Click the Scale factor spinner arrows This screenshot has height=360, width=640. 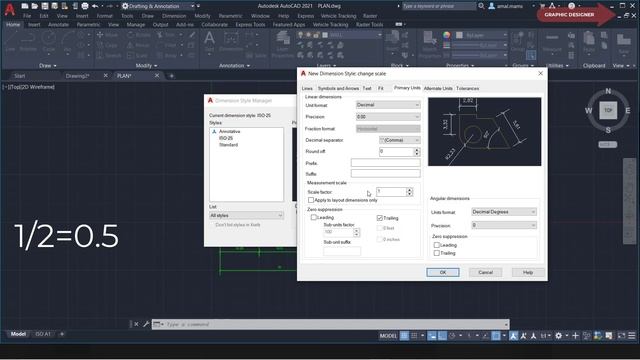[x=409, y=191]
